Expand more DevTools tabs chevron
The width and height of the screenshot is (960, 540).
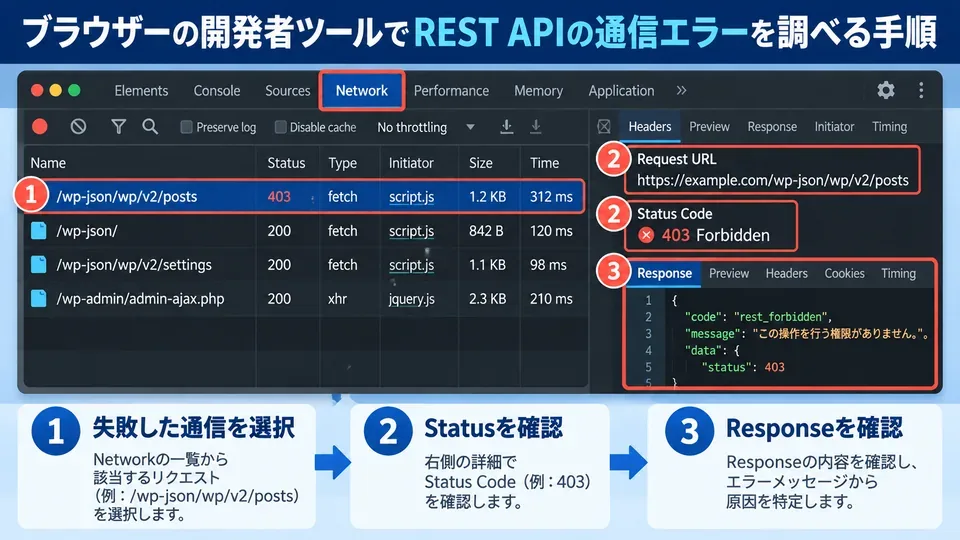681,91
